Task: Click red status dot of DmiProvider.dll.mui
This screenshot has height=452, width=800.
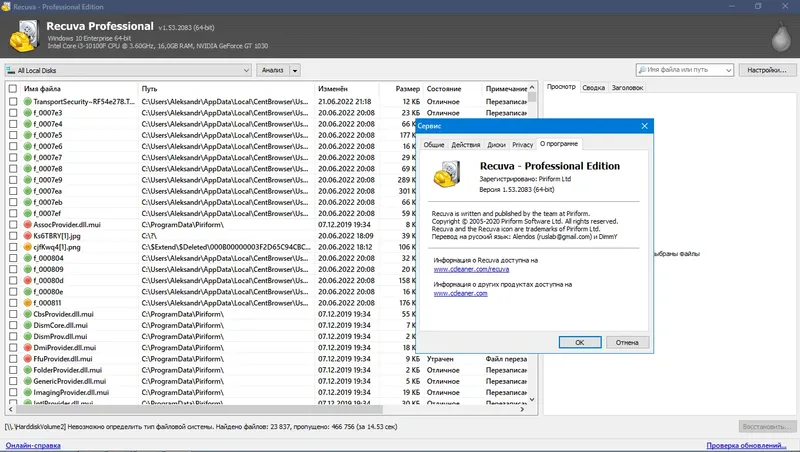Action: click(28, 347)
